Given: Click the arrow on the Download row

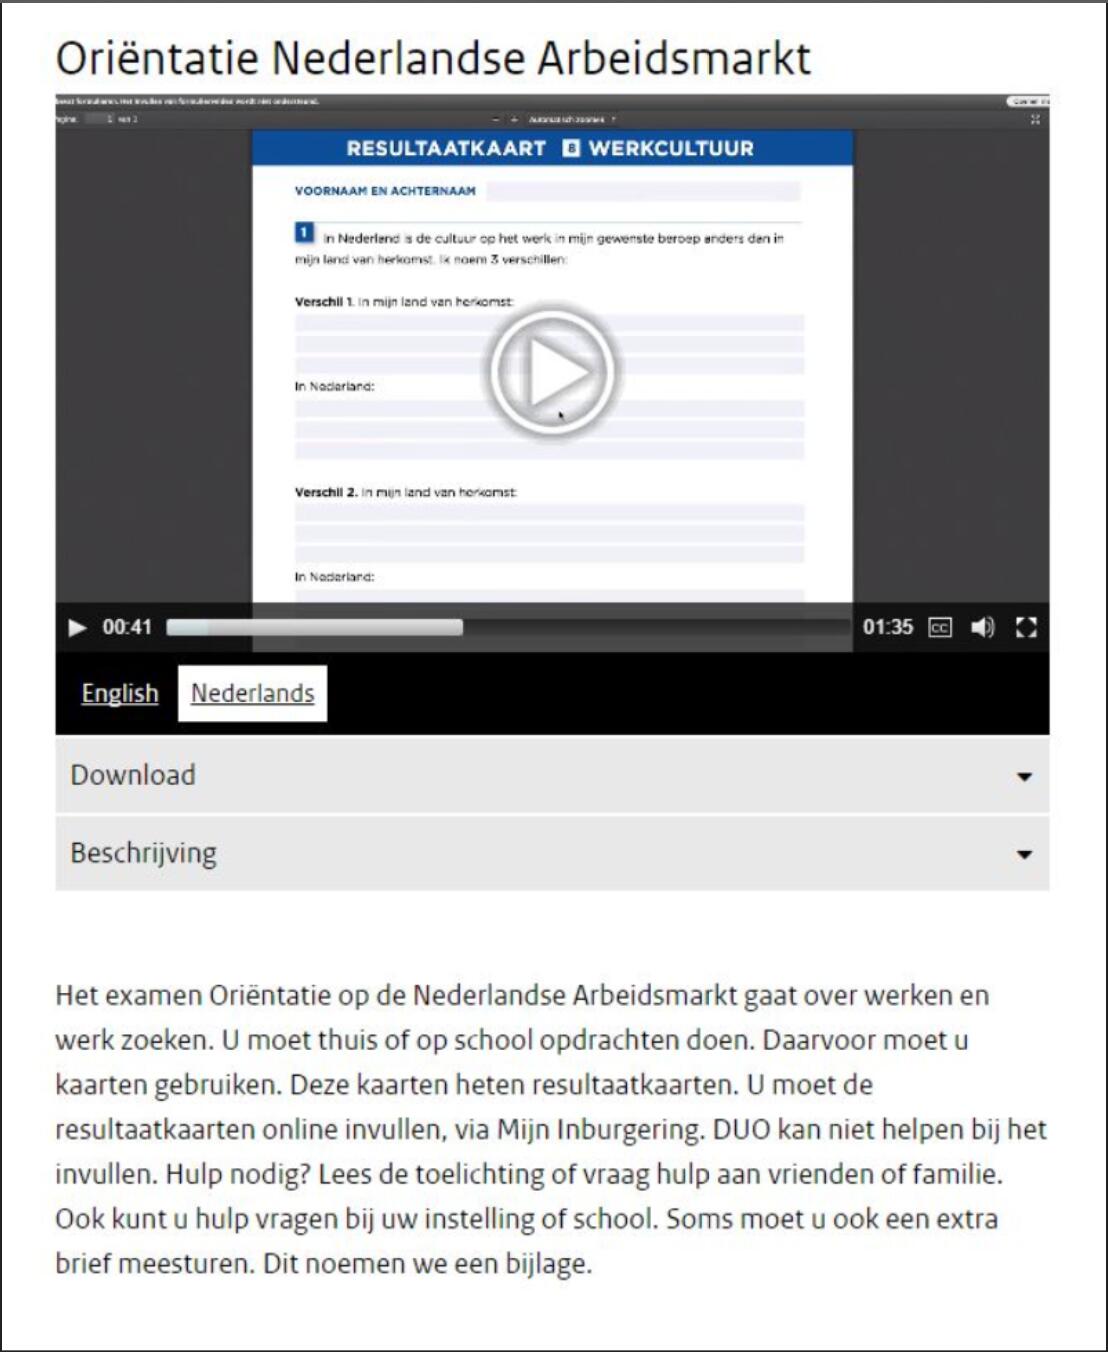Looking at the screenshot, I should tap(1024, 777).
